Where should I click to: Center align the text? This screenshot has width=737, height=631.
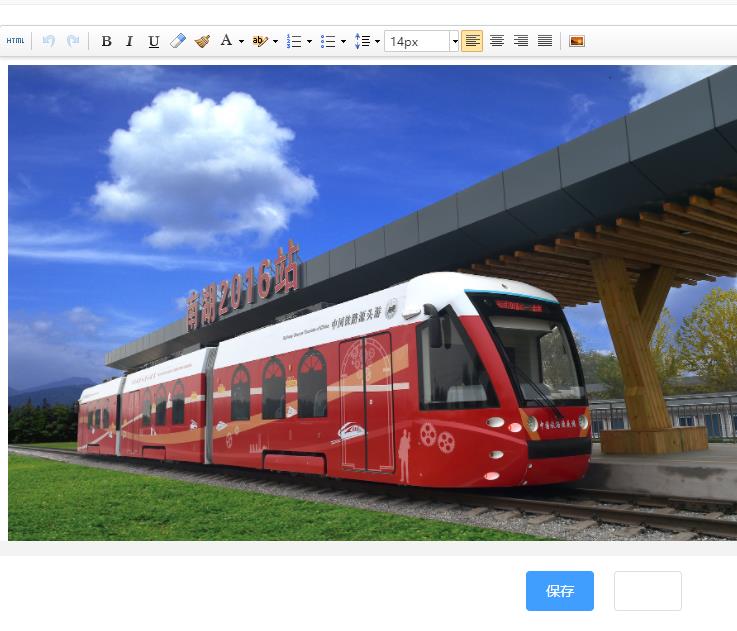click(497, 41)
